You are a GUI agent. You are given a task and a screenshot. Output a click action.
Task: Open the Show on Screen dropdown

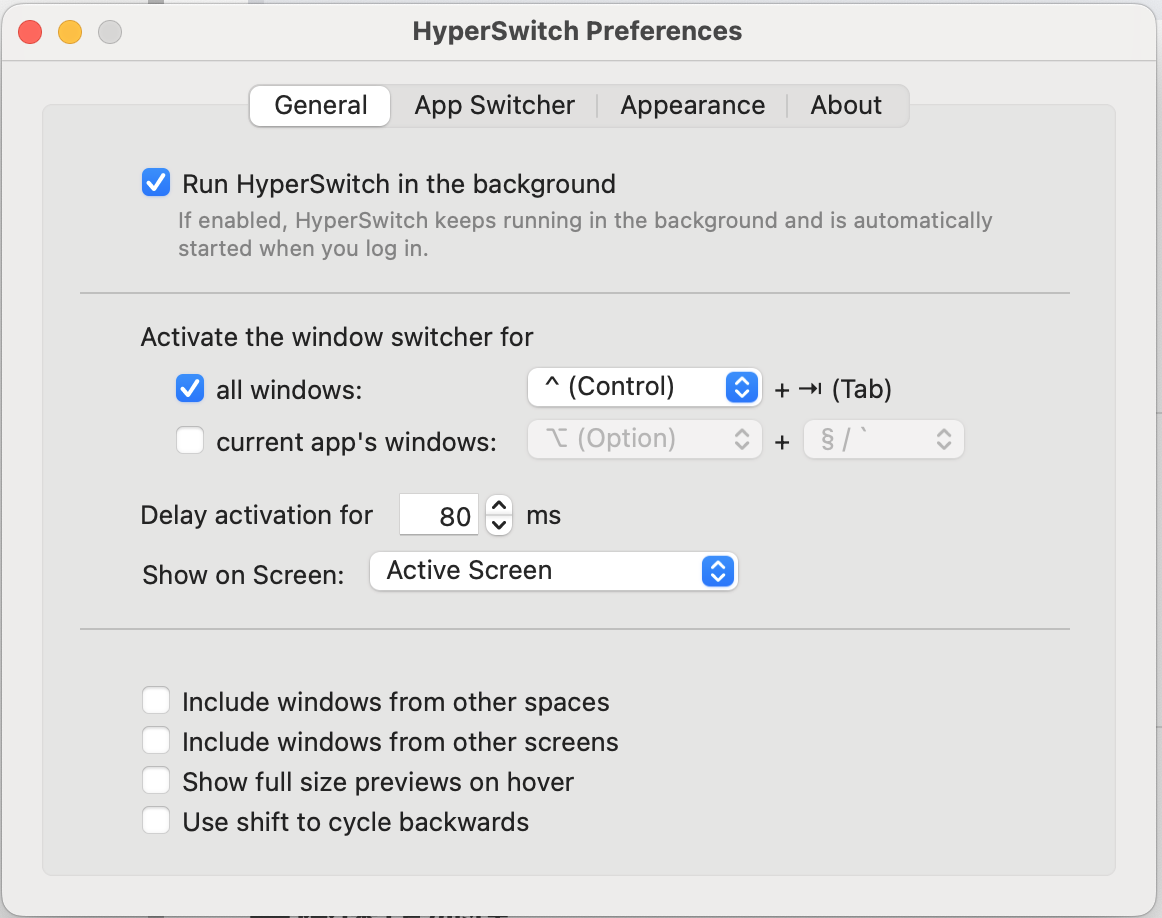[553, 571]
